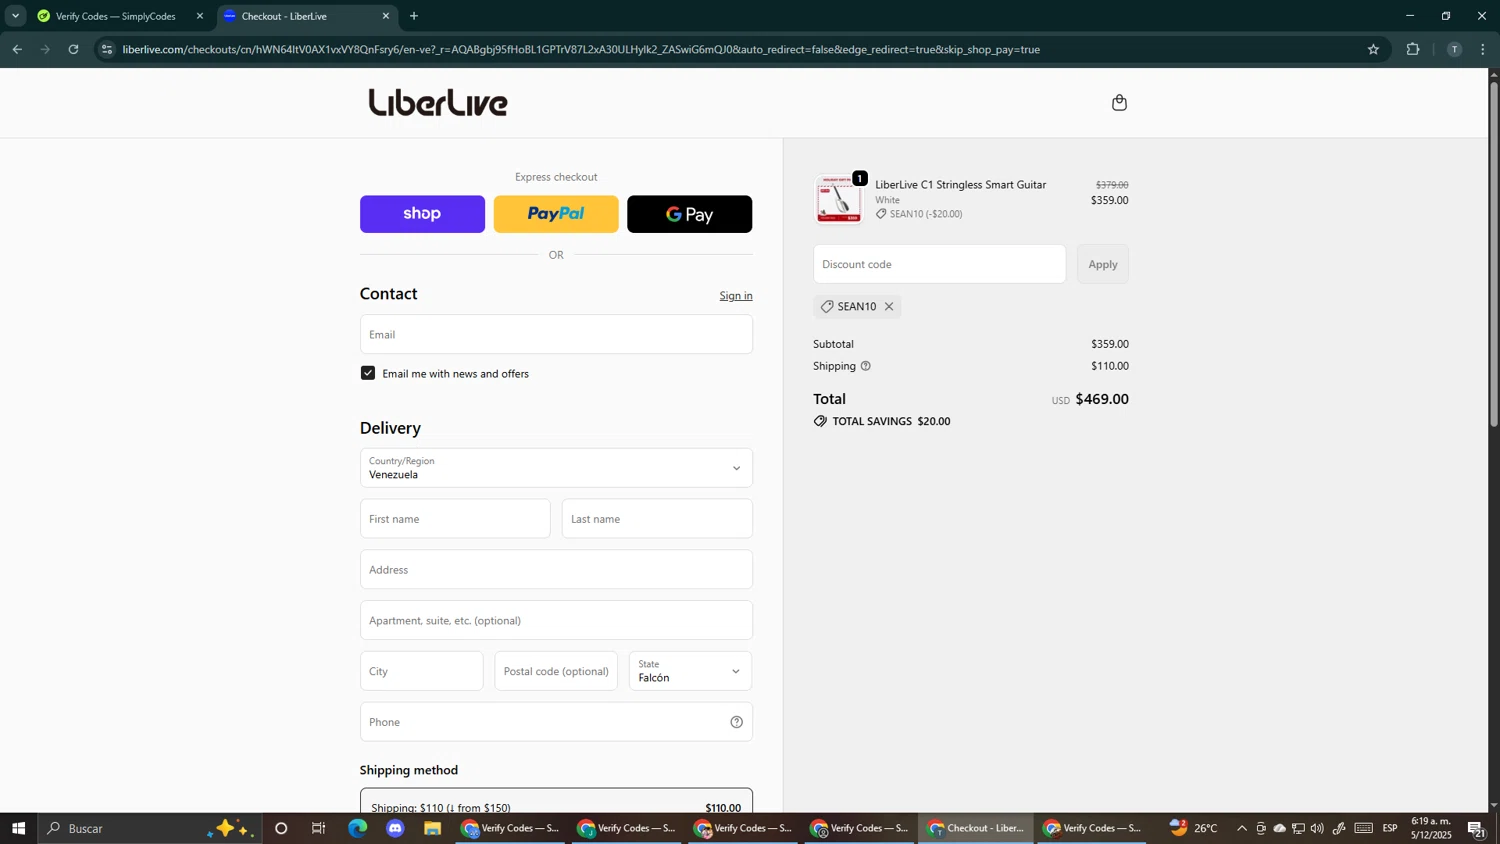The width and height of the screenshot is (1500, 844).
Task: Open the tab search dropdown arrow
Action: click(15, 16)
